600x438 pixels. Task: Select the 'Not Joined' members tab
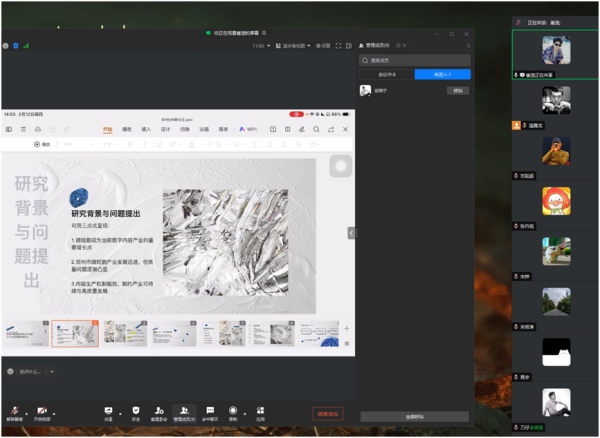(x=441, y=74)
